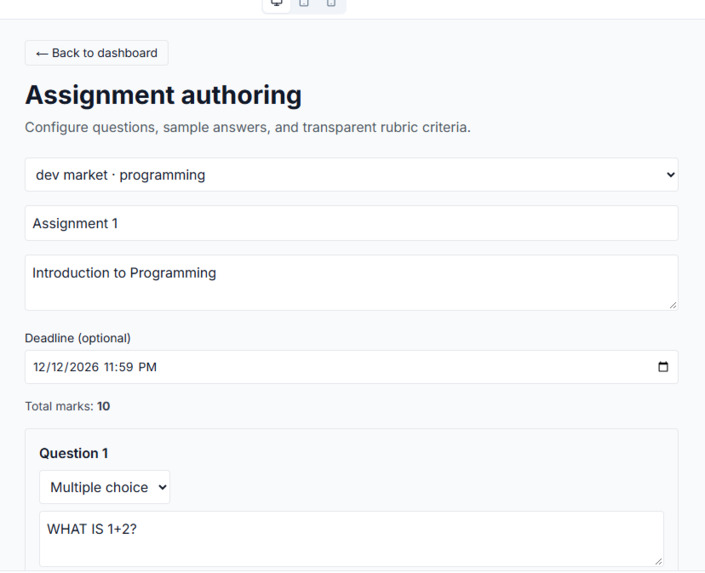Select the PM segment of the deadline

coord(147,367)
